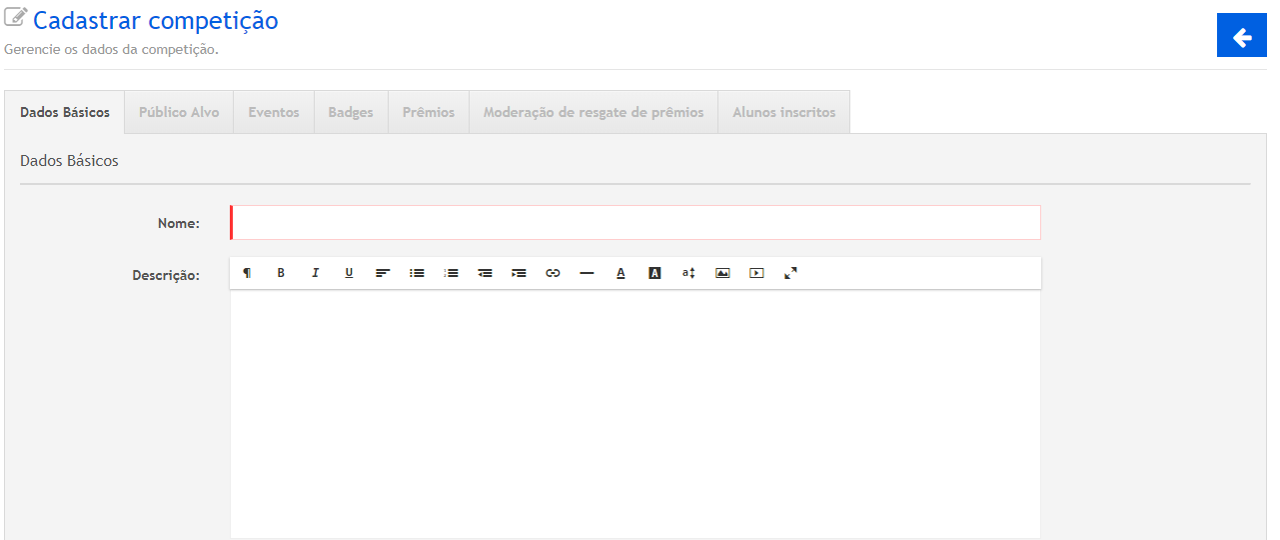
Task: Open the background color picker
Action: (655, 273)
